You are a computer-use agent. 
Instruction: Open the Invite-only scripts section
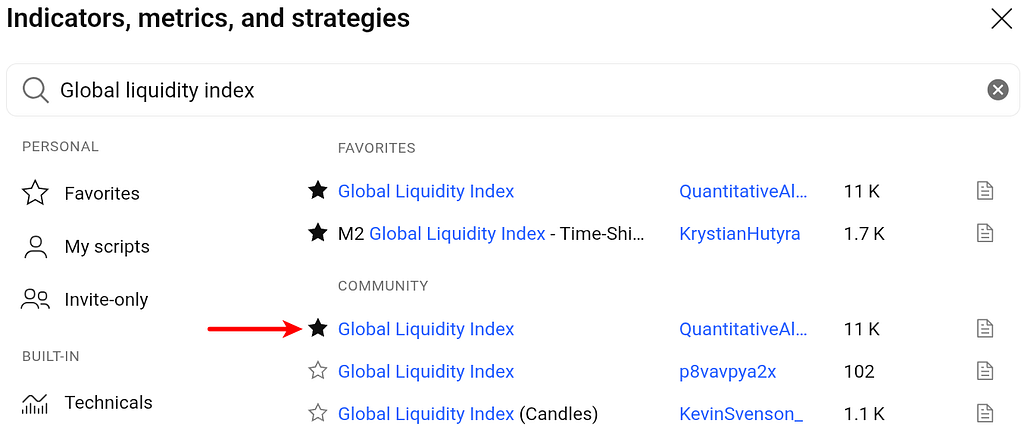pos(85,300)
